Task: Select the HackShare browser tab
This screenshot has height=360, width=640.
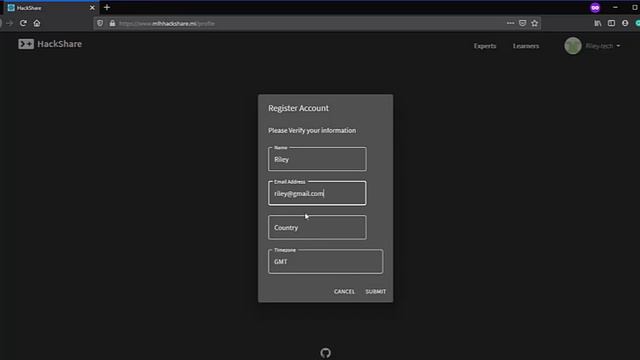Action: 51,8
